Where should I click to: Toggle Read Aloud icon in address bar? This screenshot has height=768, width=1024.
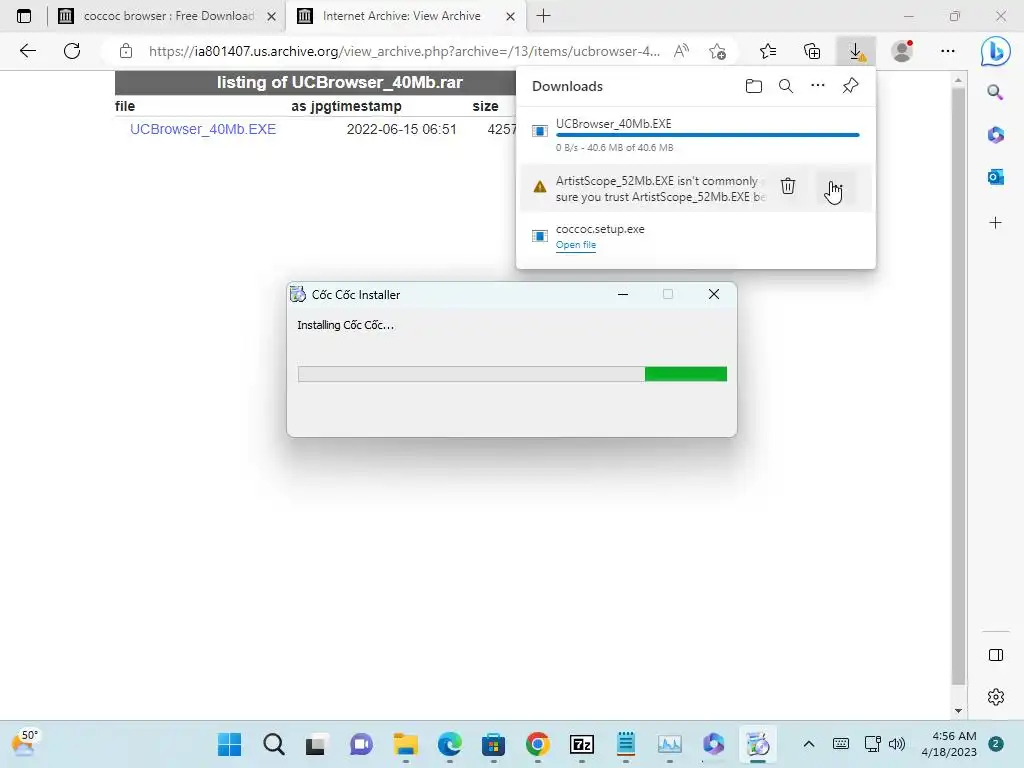coord(681,51)
